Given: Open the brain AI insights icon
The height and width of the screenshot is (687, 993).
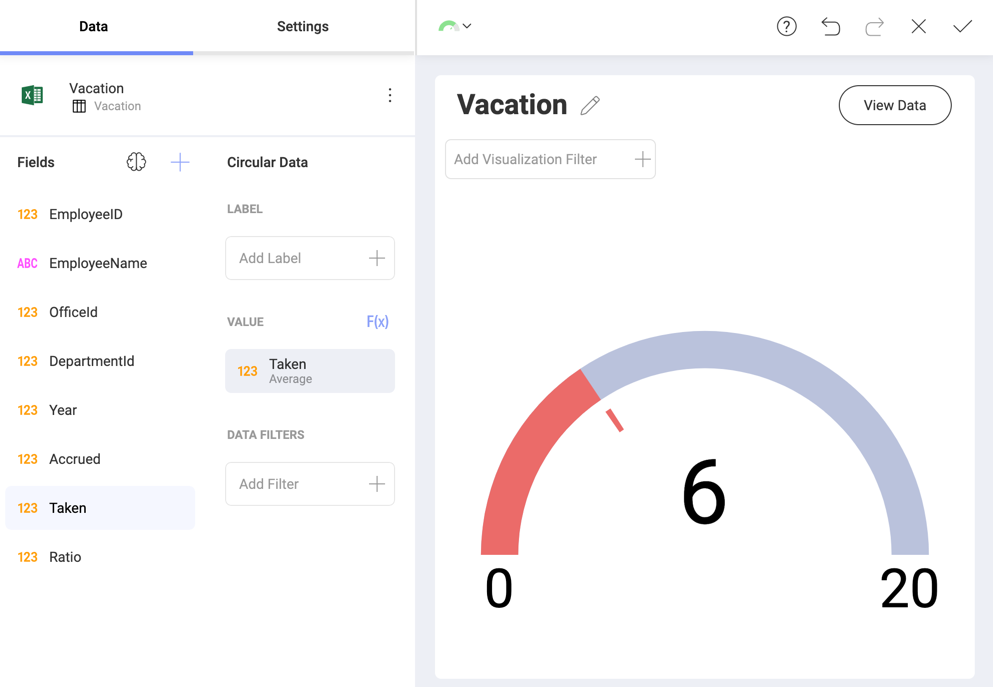Looking at the screenshot, I should pyautogui.click(x=136, y=162).
